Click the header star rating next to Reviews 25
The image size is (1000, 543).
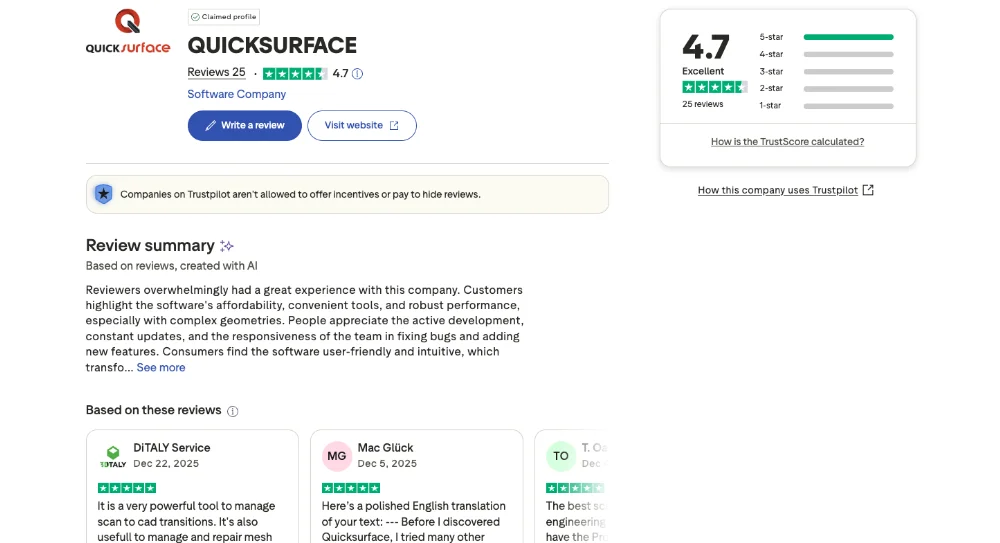pos(295,73)
